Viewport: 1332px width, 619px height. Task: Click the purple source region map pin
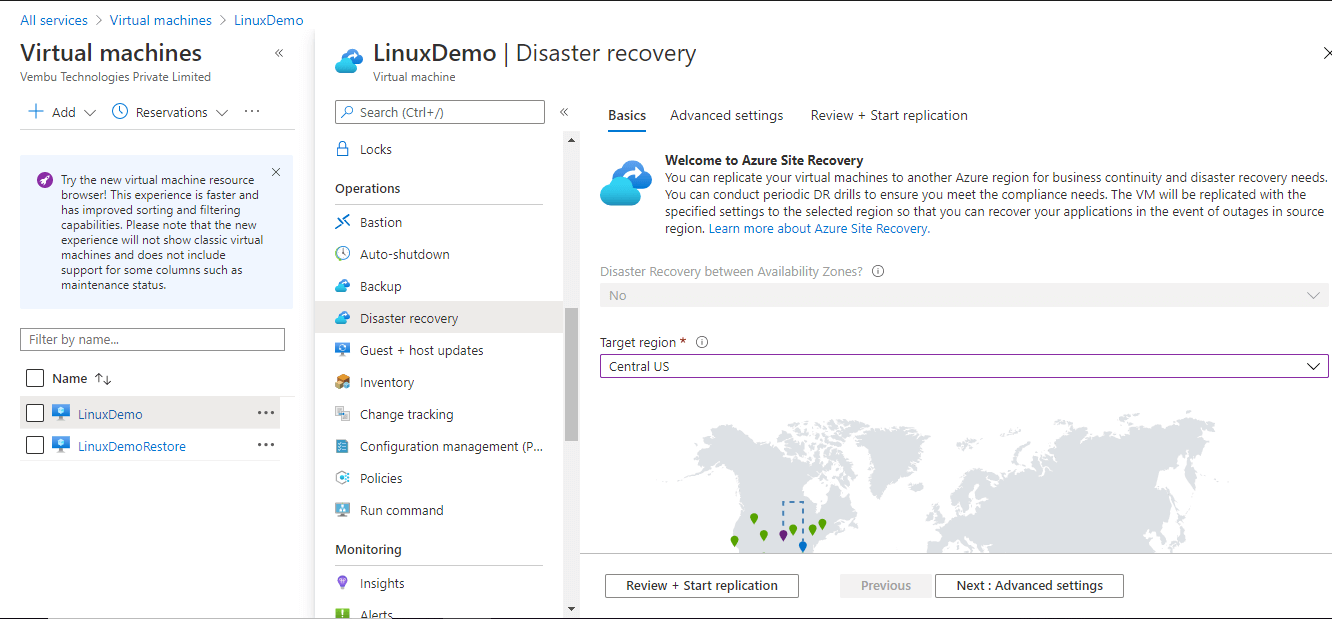tap(783, 535)
